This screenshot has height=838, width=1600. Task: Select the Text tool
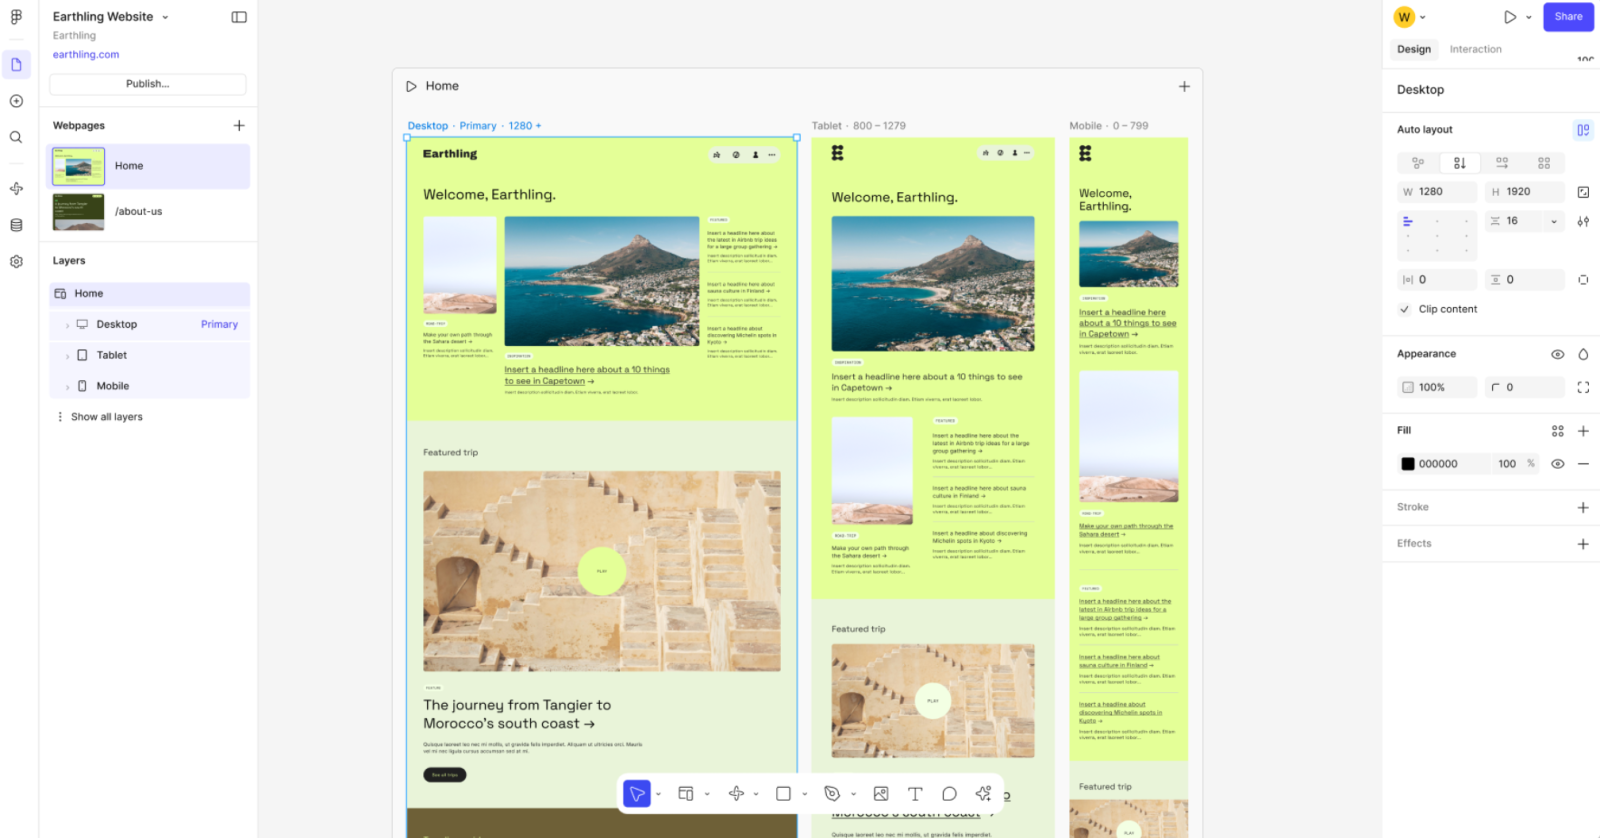[915, 793]
